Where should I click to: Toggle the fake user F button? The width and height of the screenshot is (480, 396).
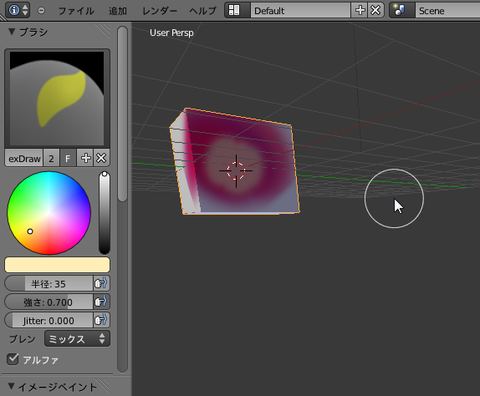coord(68,158)
